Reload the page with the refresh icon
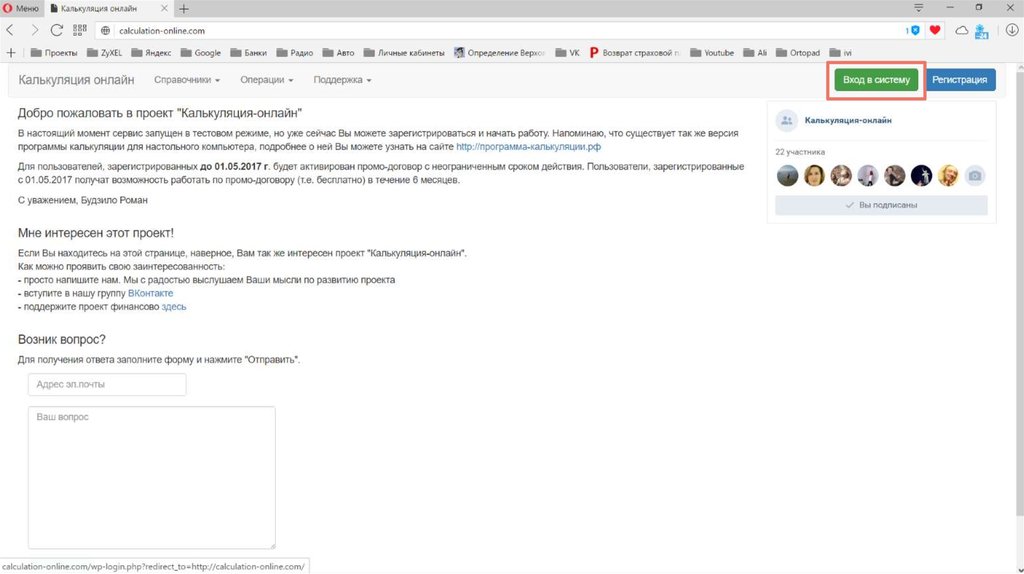The height and width of the screenshot is (574, 1024). (x=56, y=30)
